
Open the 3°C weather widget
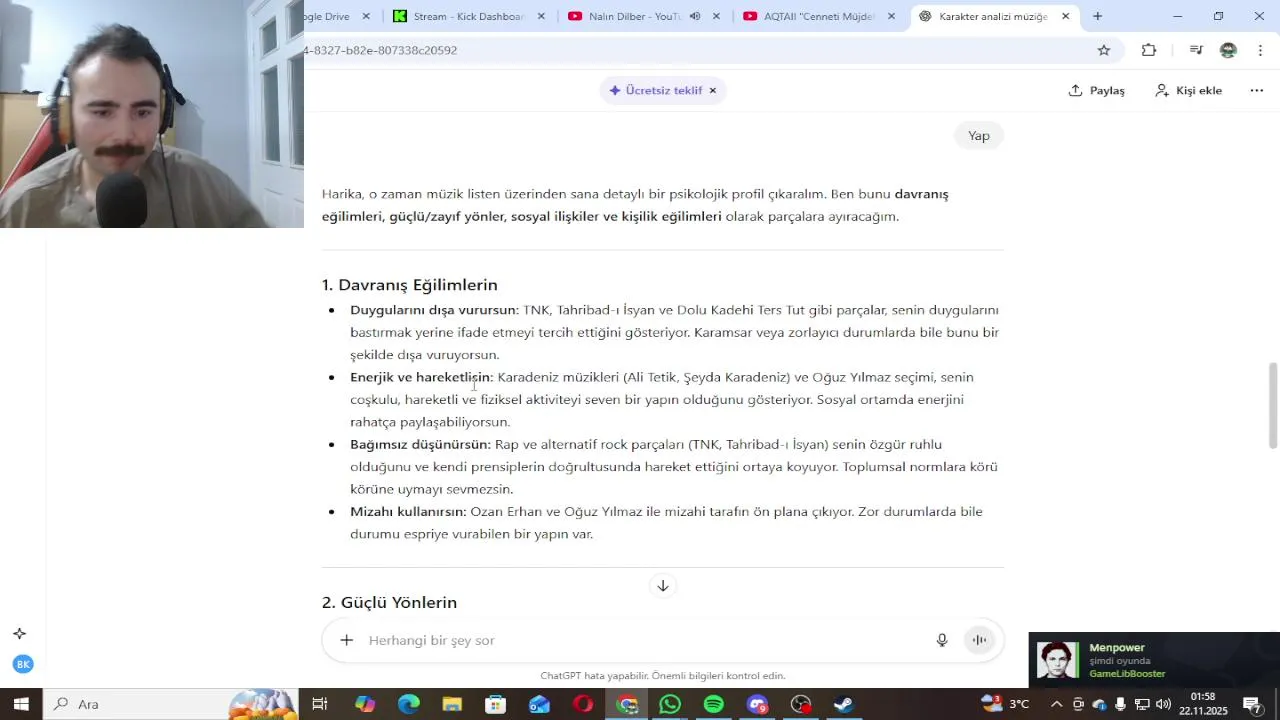click(1006, 704)
